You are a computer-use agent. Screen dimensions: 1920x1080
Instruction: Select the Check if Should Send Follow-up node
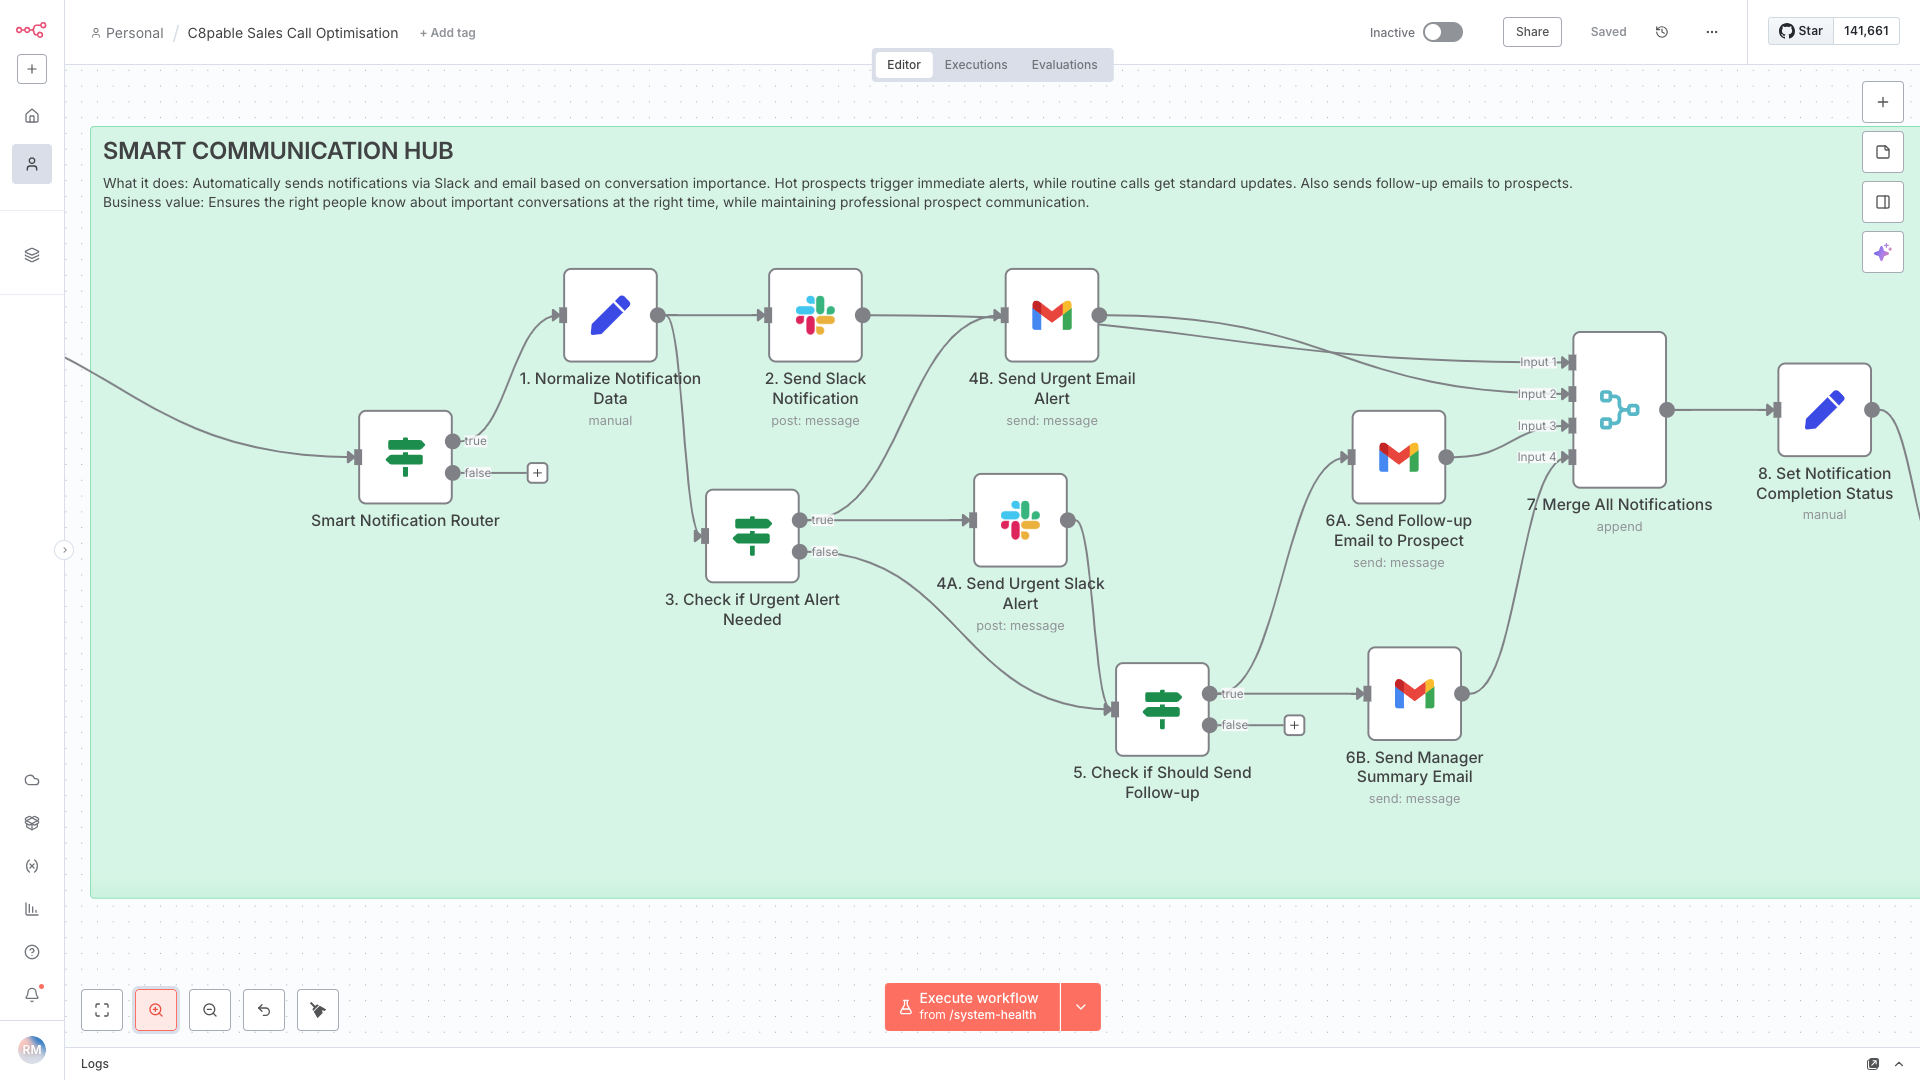(x=1162, y=709)
